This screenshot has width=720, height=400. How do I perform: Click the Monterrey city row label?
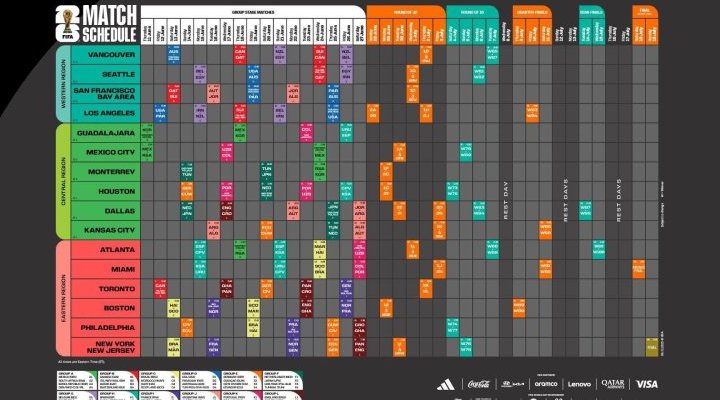coord(105,172)
